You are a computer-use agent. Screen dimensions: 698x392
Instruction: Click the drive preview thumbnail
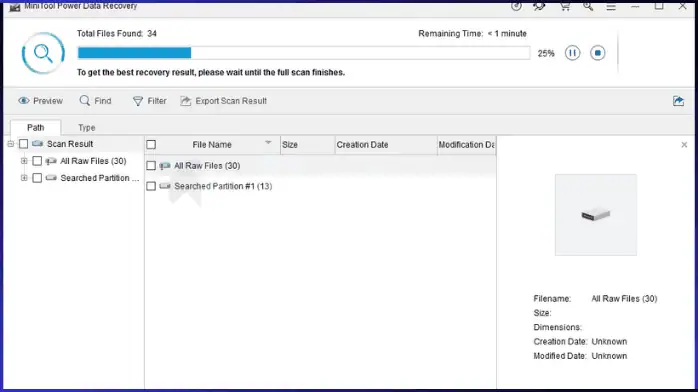(x=596, y=214)
